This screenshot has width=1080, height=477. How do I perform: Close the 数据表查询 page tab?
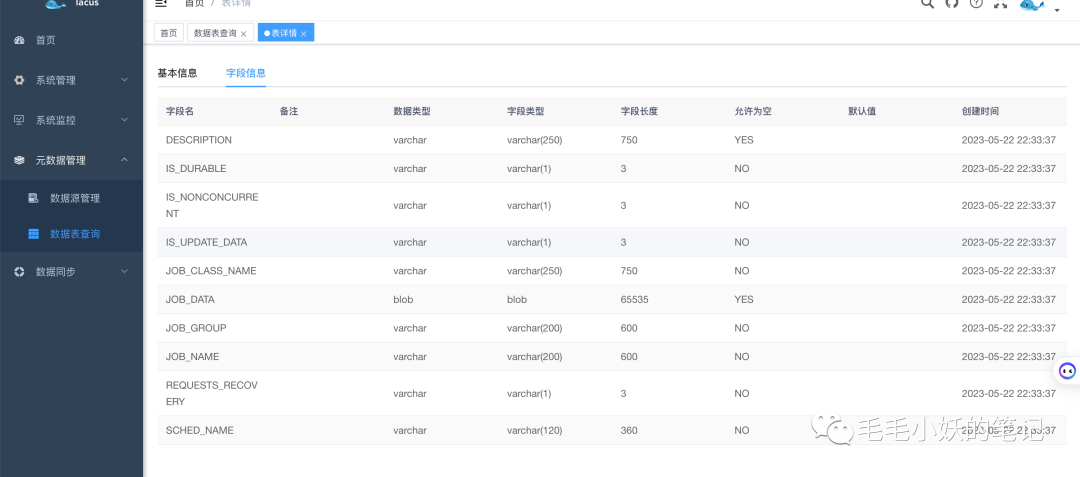pyautogui.click(x=243, y=34)
